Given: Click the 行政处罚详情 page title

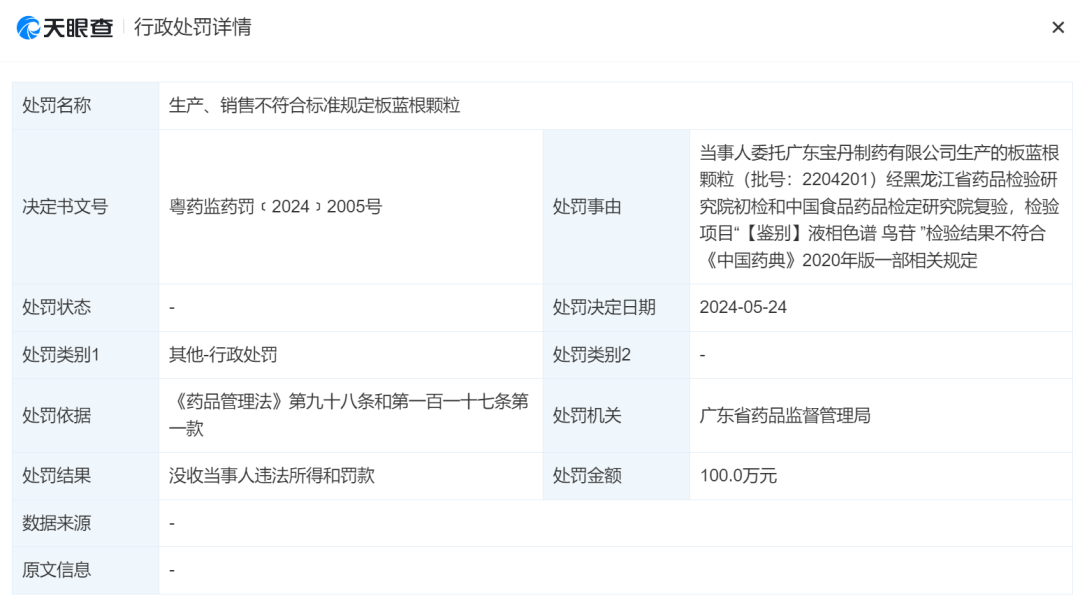Looking at the screenshot, I should (x=195, y=28).
